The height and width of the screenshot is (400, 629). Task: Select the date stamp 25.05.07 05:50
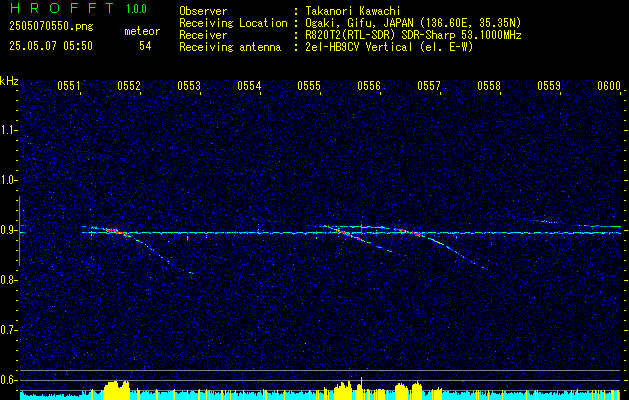click(51, 46)
